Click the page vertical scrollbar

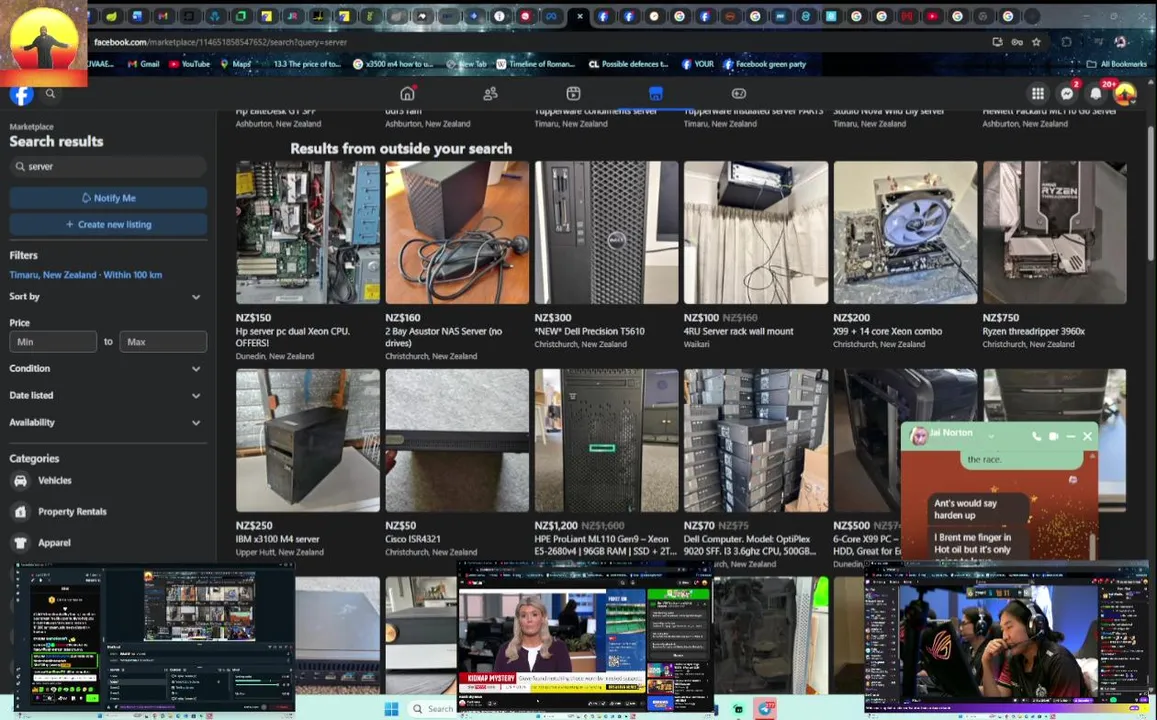(1150, 193)
